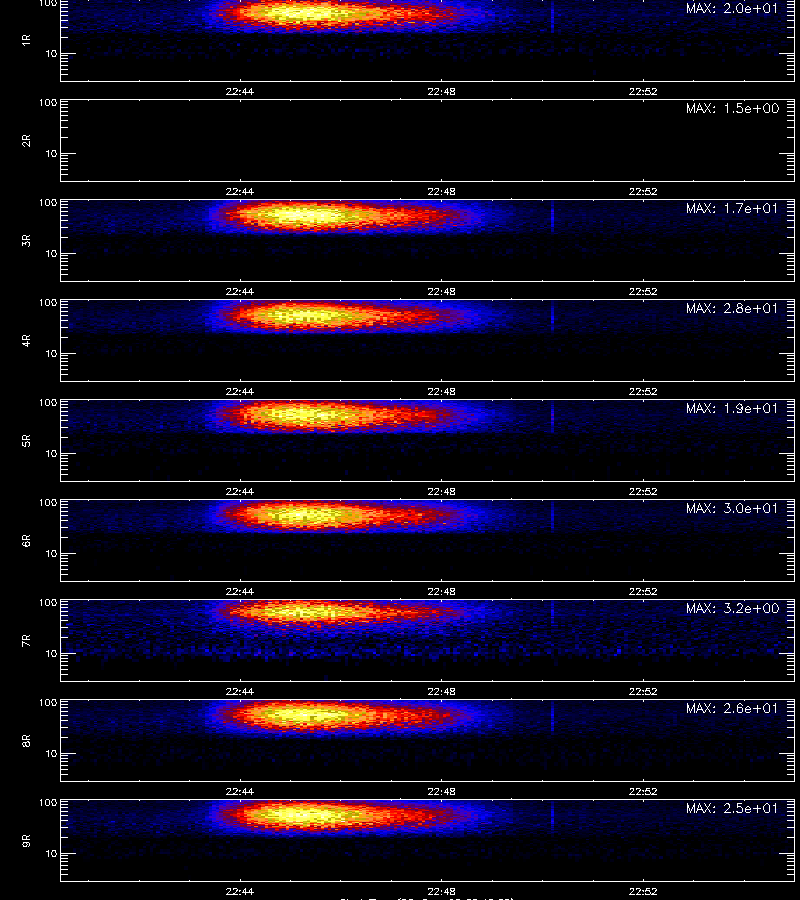This screenshot has height=900, width=800.
Task: Click the MAX: 2.6e+01 label in panel 8R
Action: point(732,708)
